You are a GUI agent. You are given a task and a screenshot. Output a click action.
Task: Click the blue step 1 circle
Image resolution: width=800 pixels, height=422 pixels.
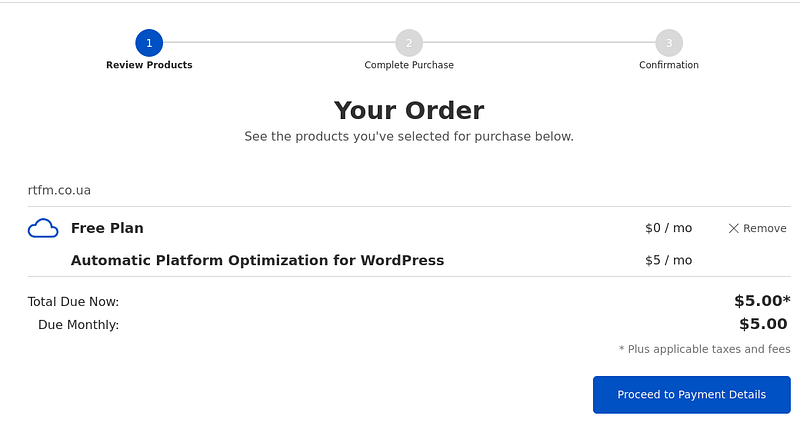click(149, 43)
